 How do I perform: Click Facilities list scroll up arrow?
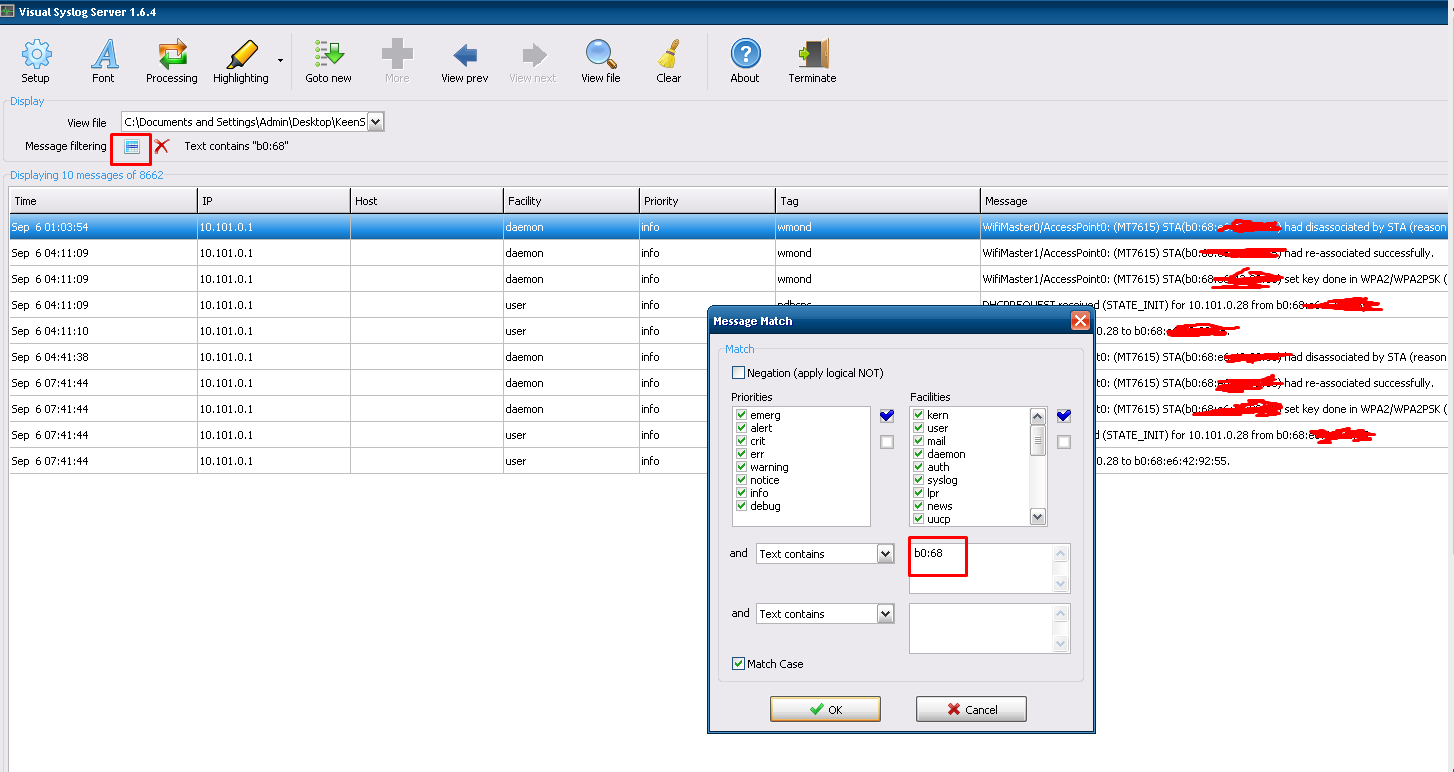tap(1038, 416)
